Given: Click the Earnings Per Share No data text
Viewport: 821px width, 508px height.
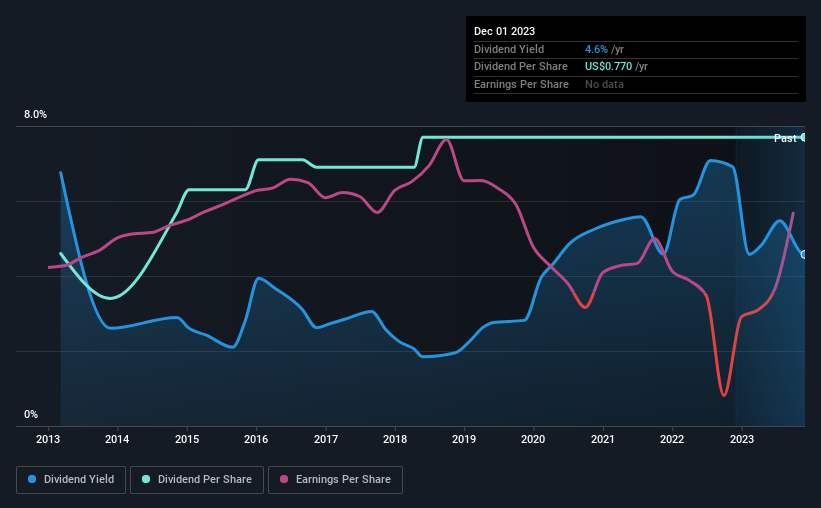Looking at the screenshot, I should 604,84.
